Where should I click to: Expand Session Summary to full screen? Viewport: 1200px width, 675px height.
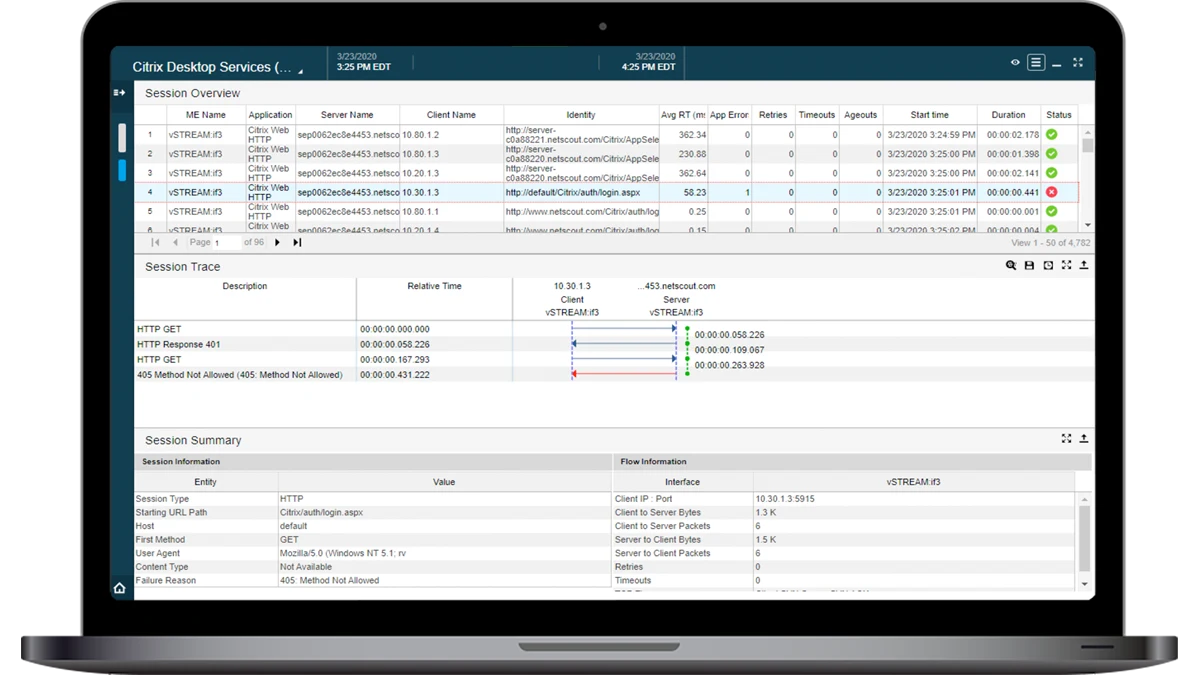(1066, 438)
